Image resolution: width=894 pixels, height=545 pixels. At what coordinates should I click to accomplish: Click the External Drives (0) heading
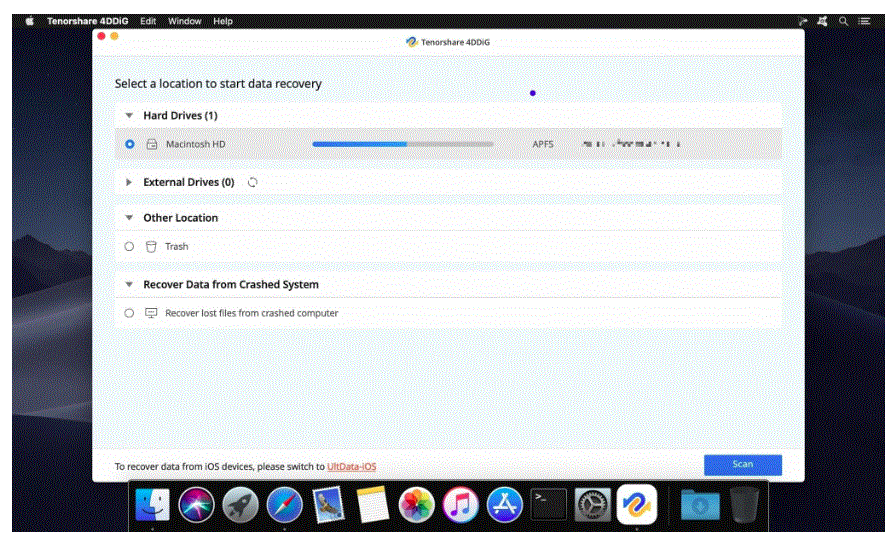(189, 182)
